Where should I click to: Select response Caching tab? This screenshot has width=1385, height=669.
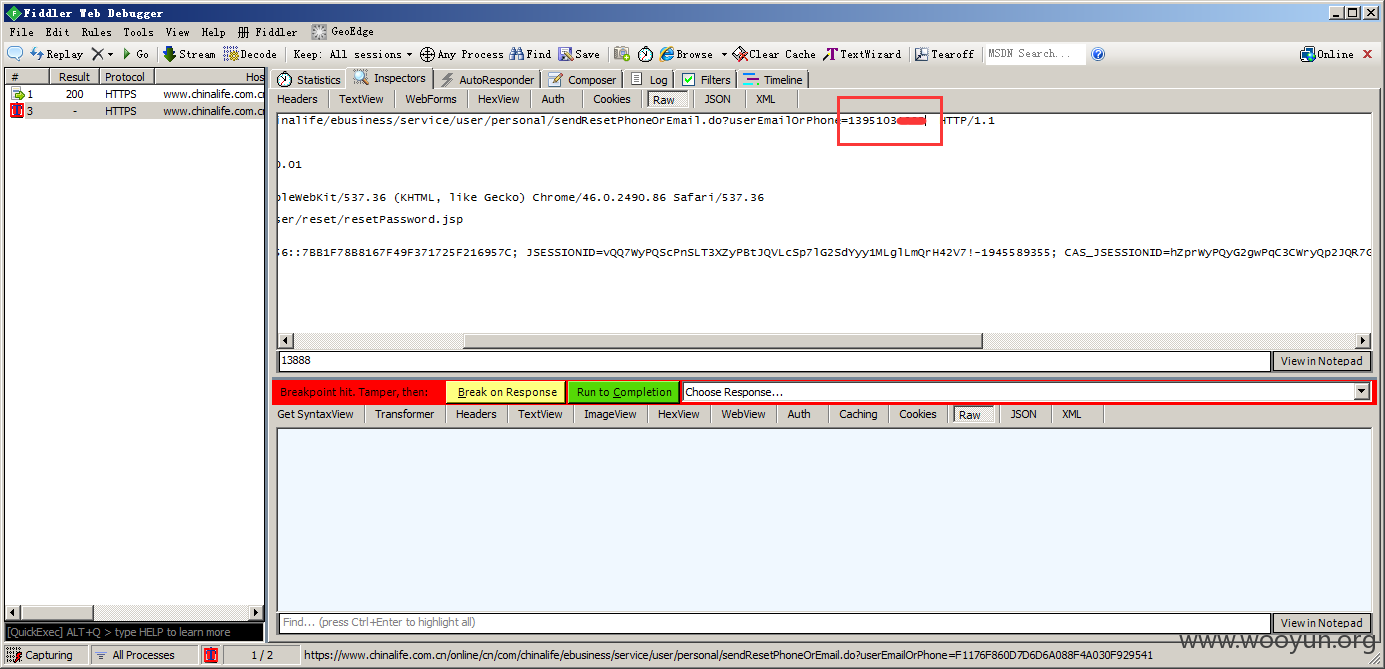[x=858, y=414]
